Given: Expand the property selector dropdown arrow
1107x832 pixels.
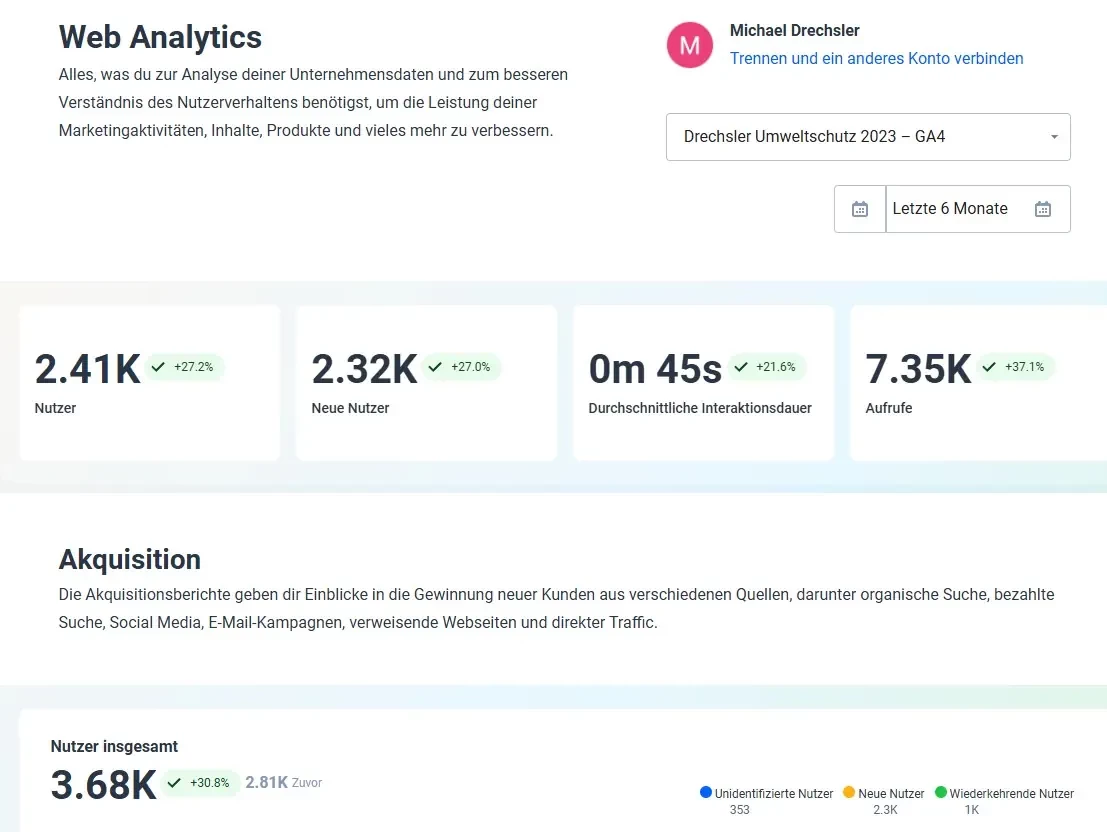Looking at the screenshot, I should (1054, 137).
